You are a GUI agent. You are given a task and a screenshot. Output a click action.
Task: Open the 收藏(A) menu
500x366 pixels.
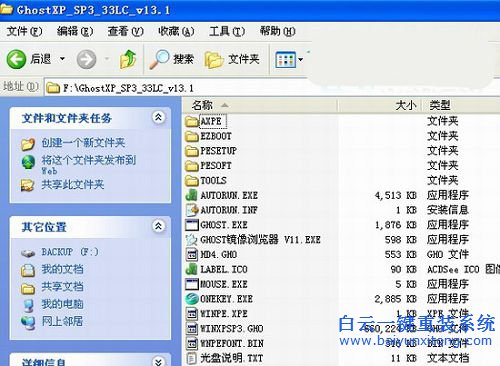(x=176, y=31)
